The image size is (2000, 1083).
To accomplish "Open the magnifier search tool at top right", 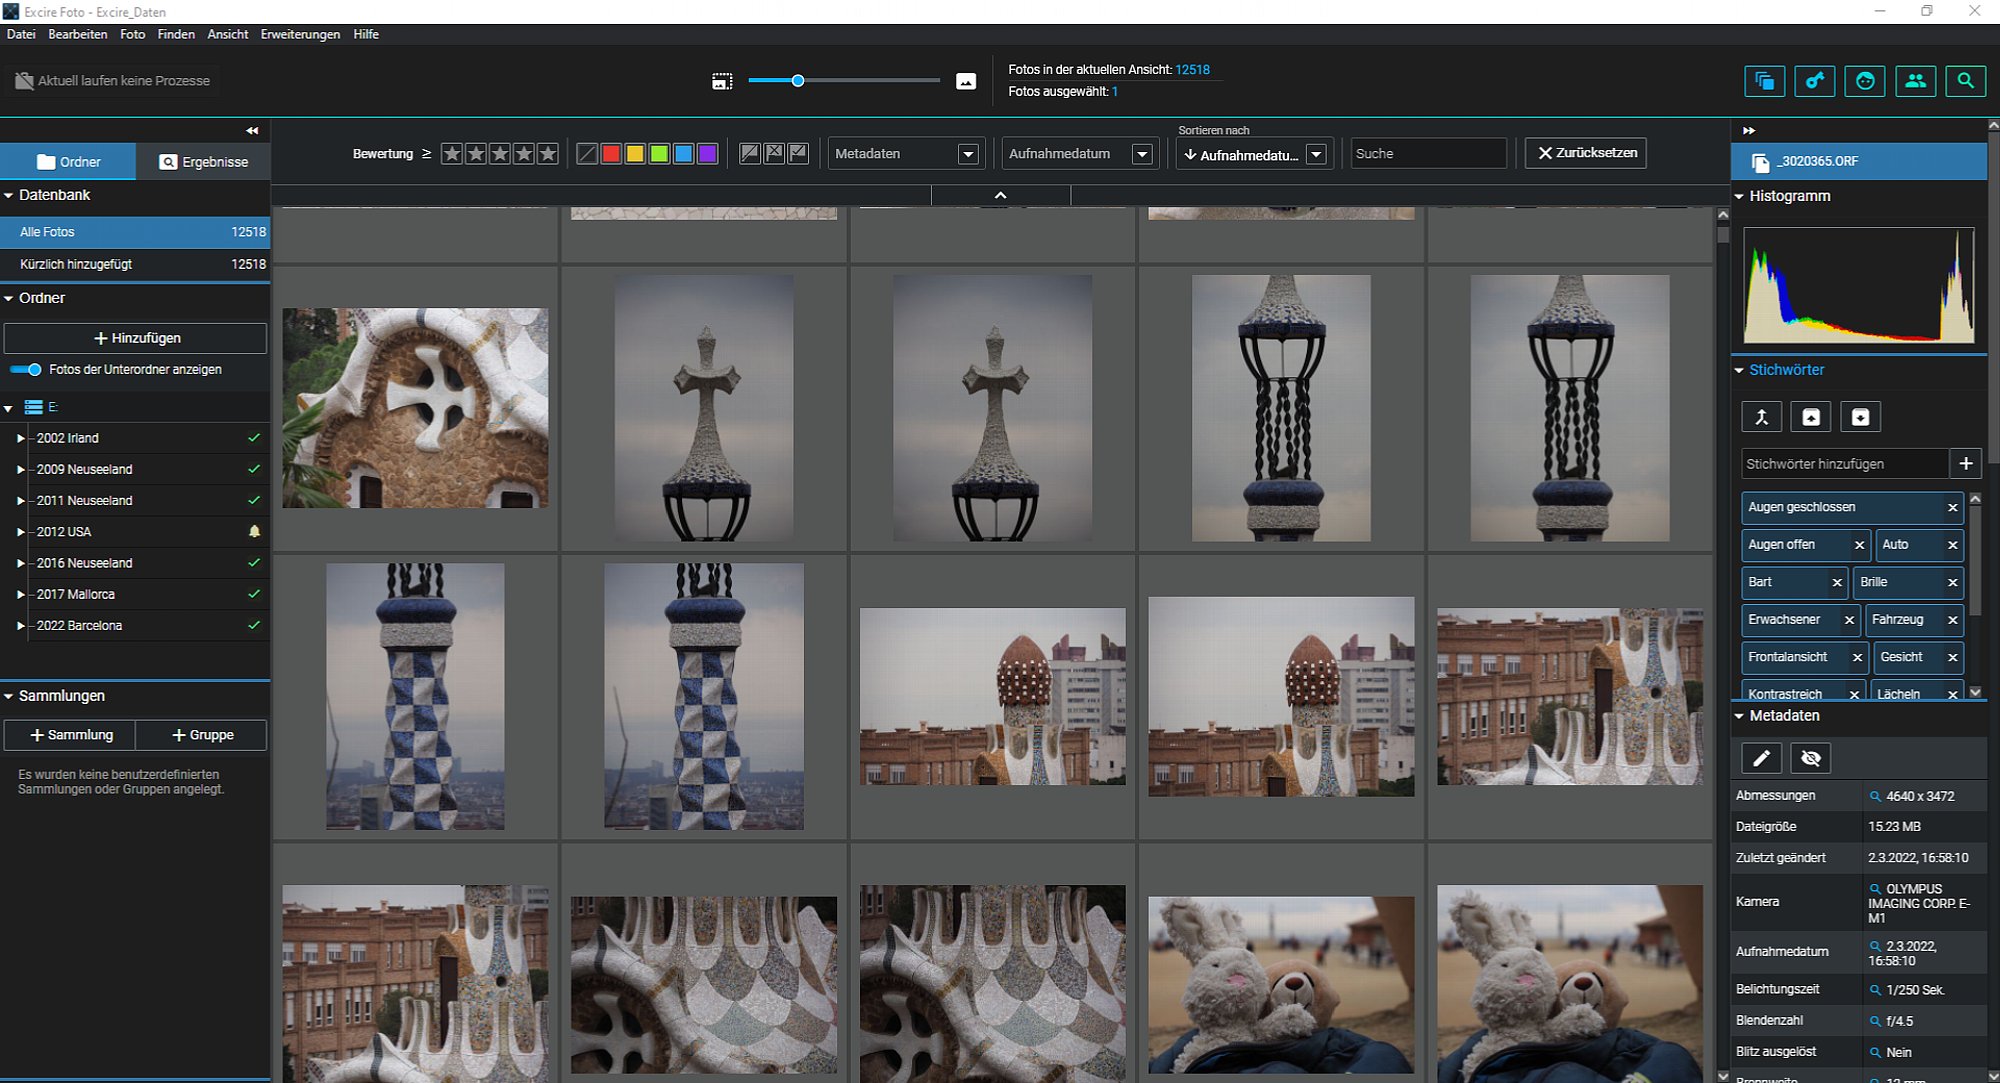I will click(x=1966, y=81).
